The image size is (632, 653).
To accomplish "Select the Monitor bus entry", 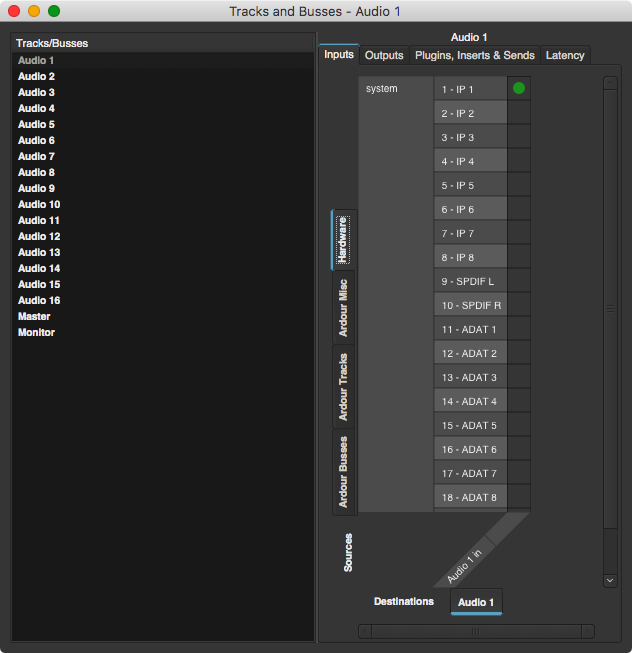I will pyautogui.click(x=36, y=333).
